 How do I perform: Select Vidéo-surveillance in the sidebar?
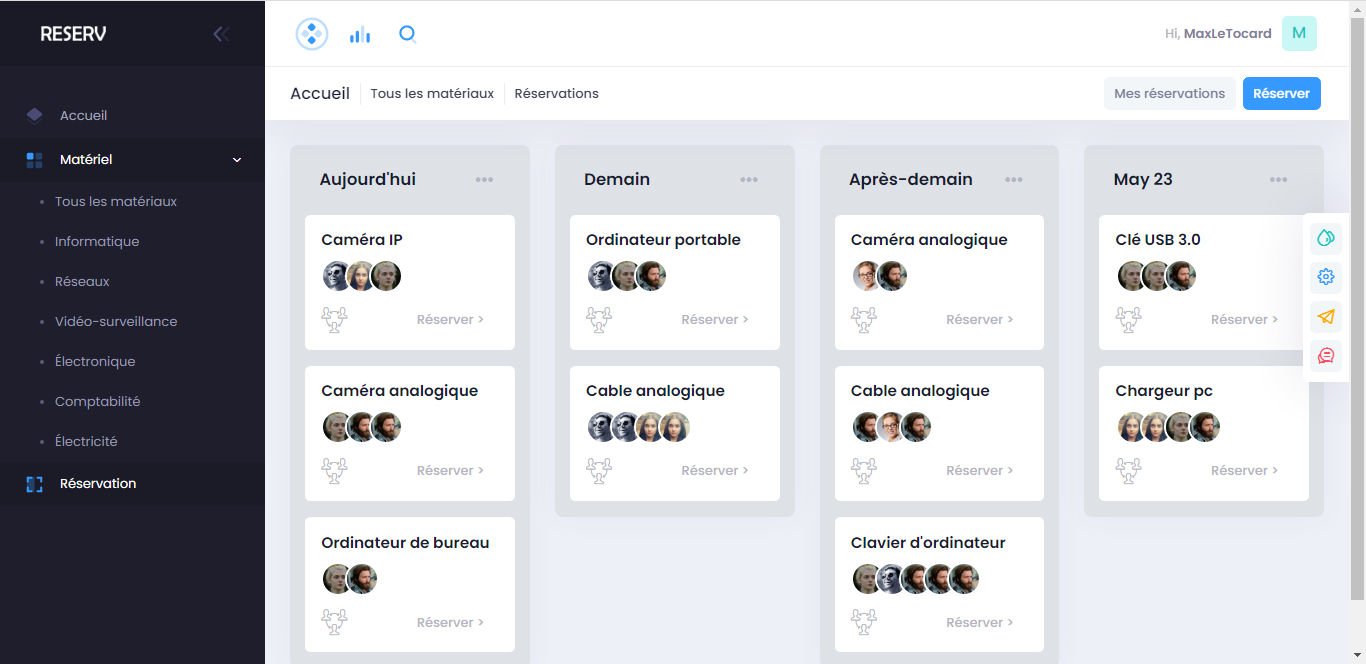(x=116, y=322)
